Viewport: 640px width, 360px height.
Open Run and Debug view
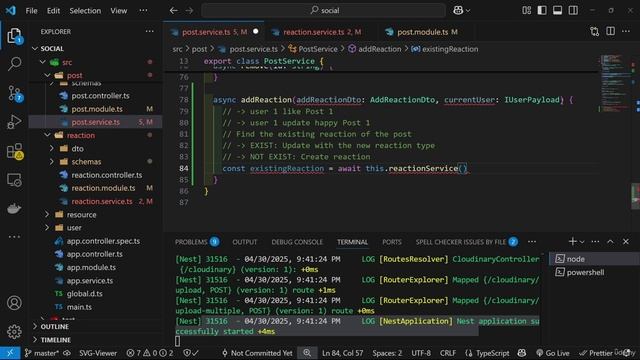[x=14, y=122]
